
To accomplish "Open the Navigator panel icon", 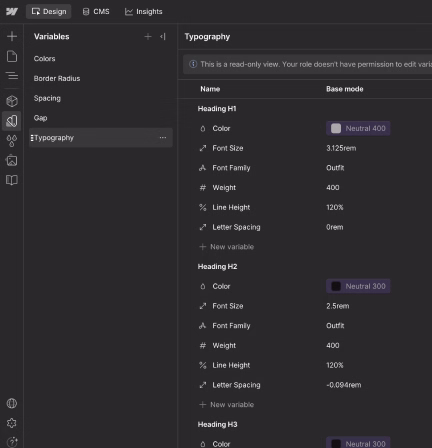I will (x=12, y=76).
